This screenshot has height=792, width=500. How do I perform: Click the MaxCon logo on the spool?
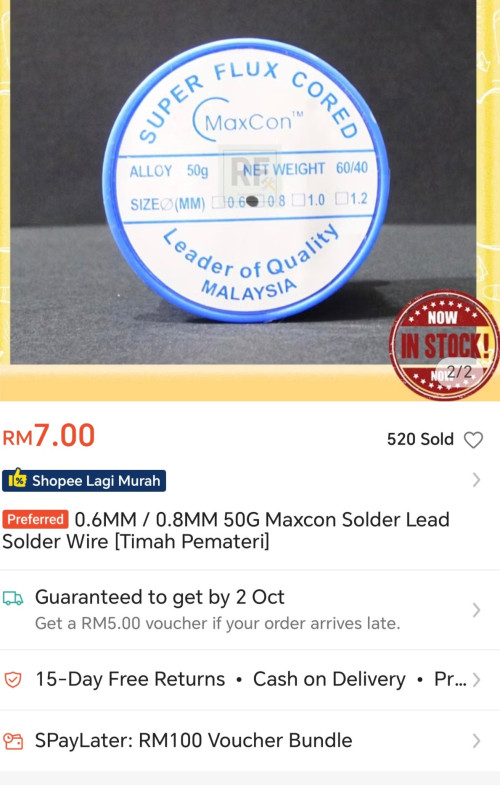click(247, 120)
